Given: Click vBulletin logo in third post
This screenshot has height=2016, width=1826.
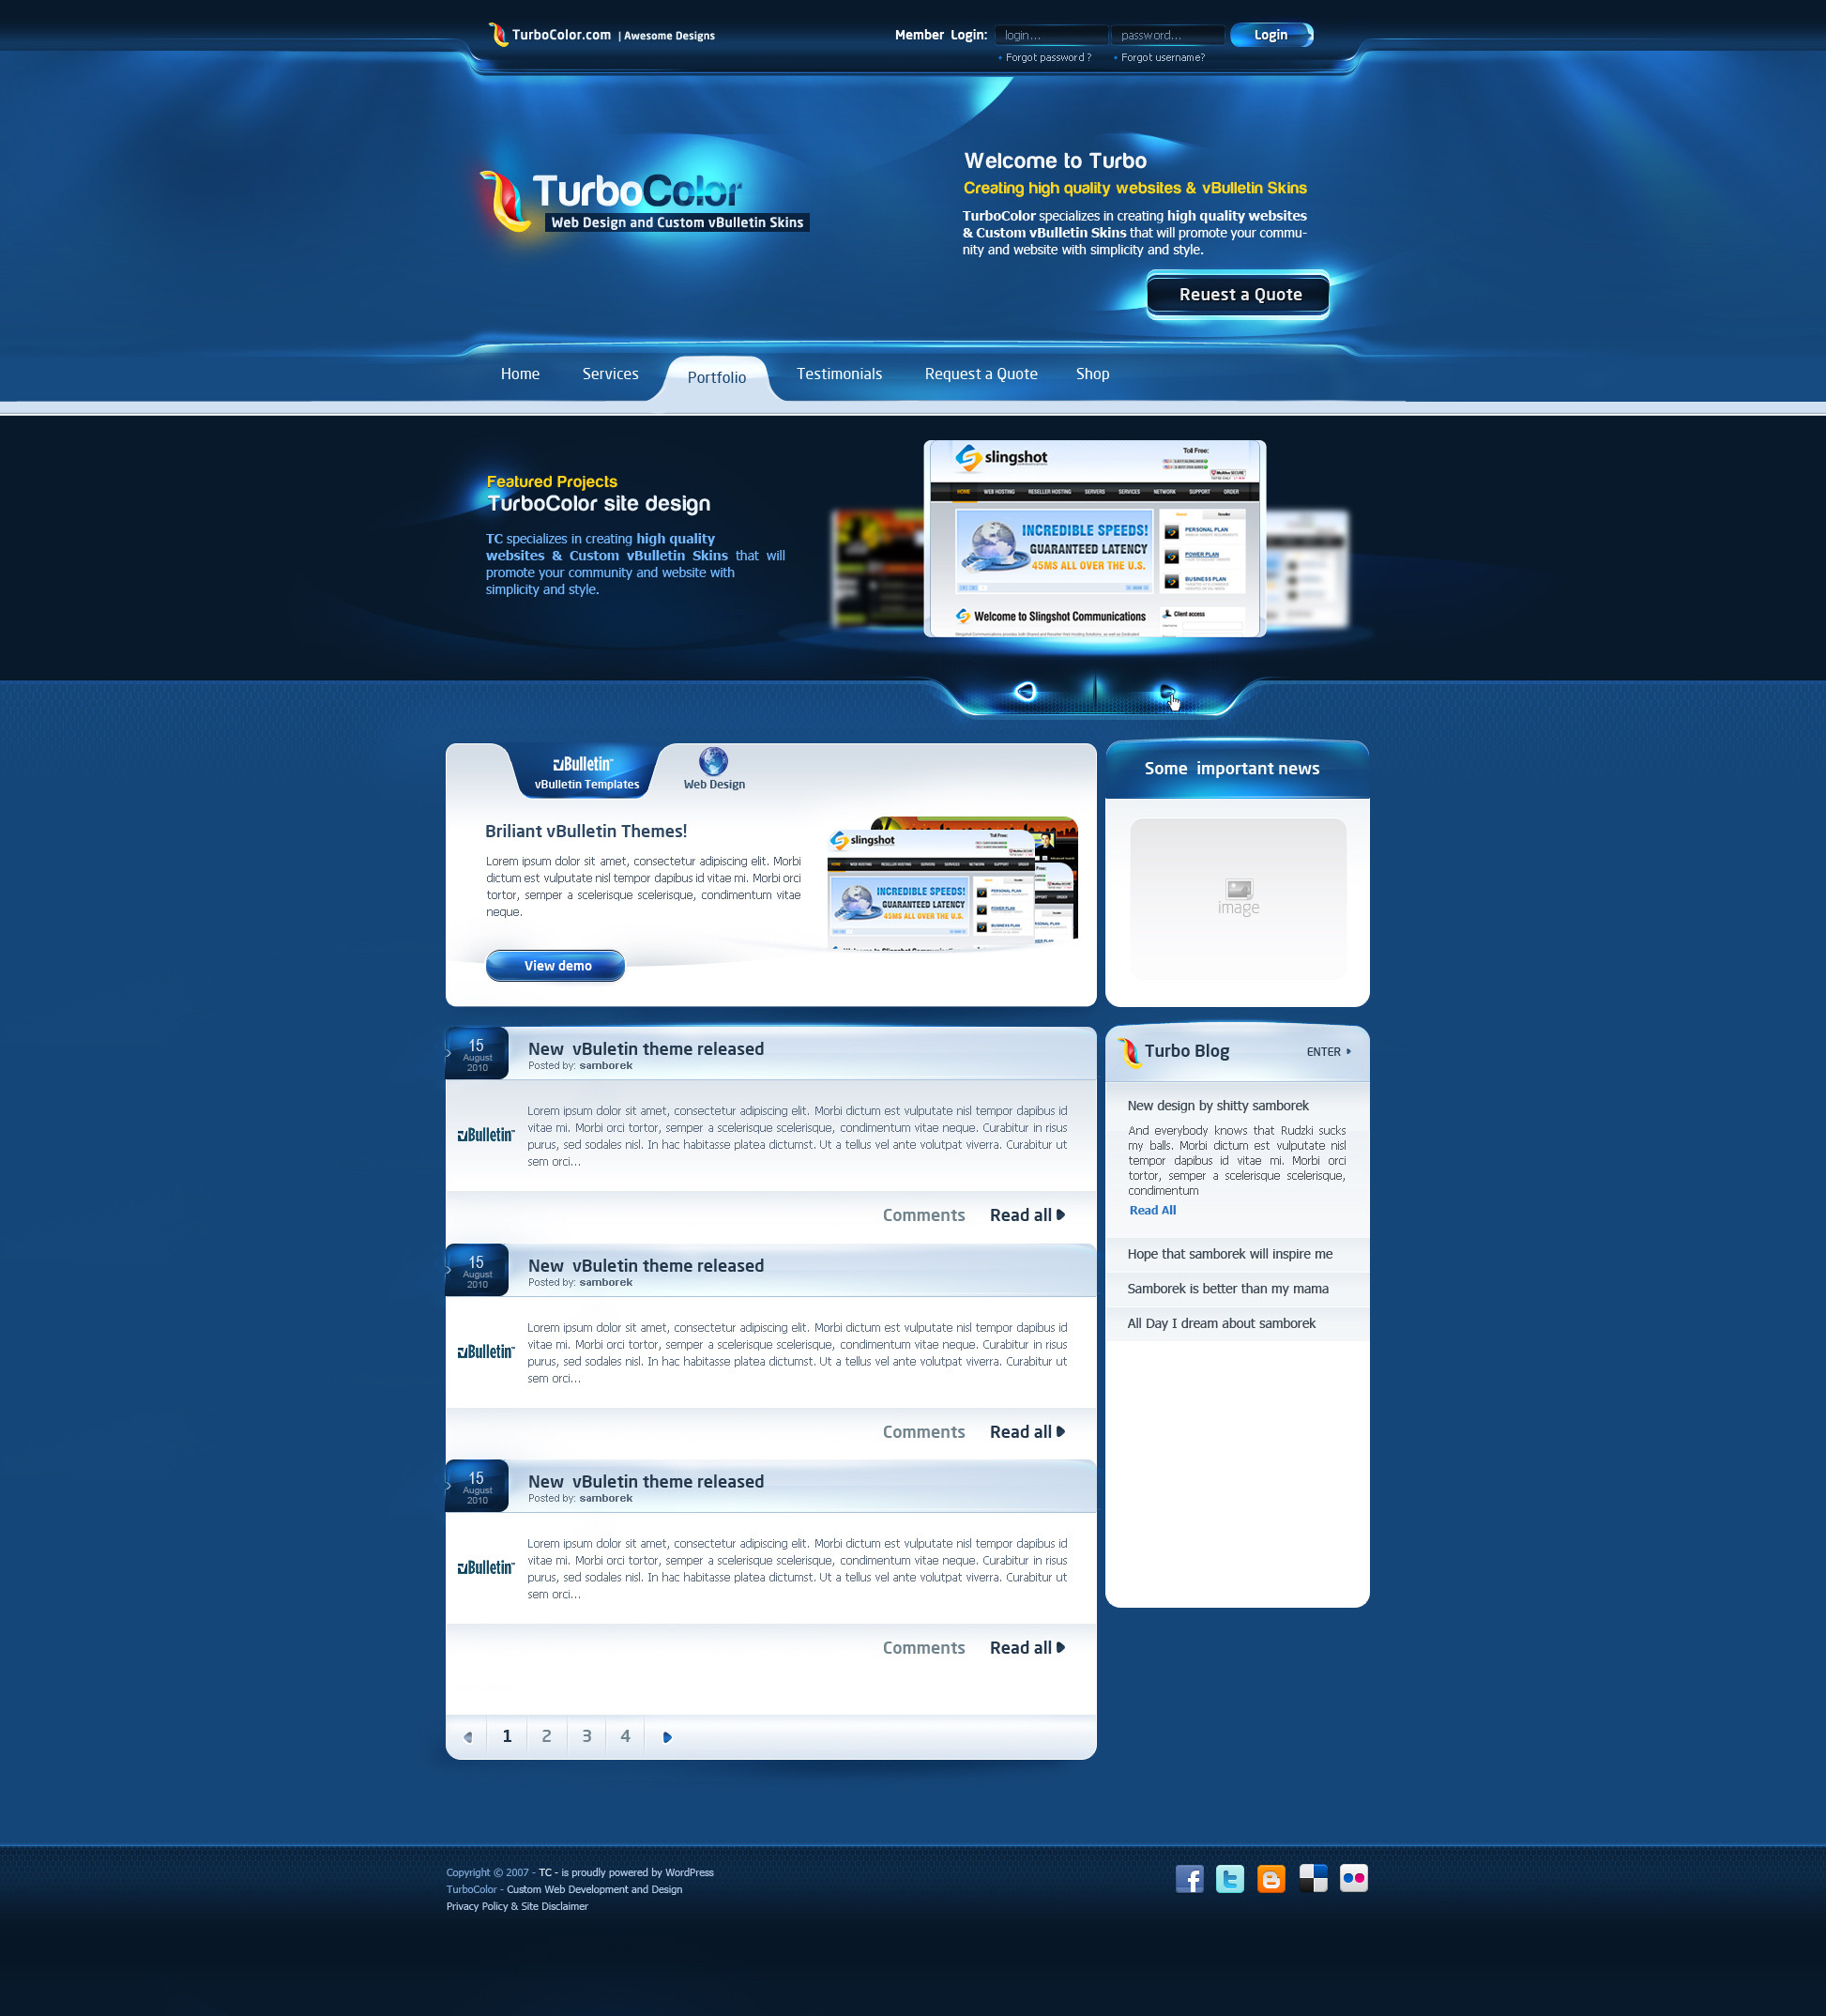Looking at the screenshot, I should point(485,1568).
